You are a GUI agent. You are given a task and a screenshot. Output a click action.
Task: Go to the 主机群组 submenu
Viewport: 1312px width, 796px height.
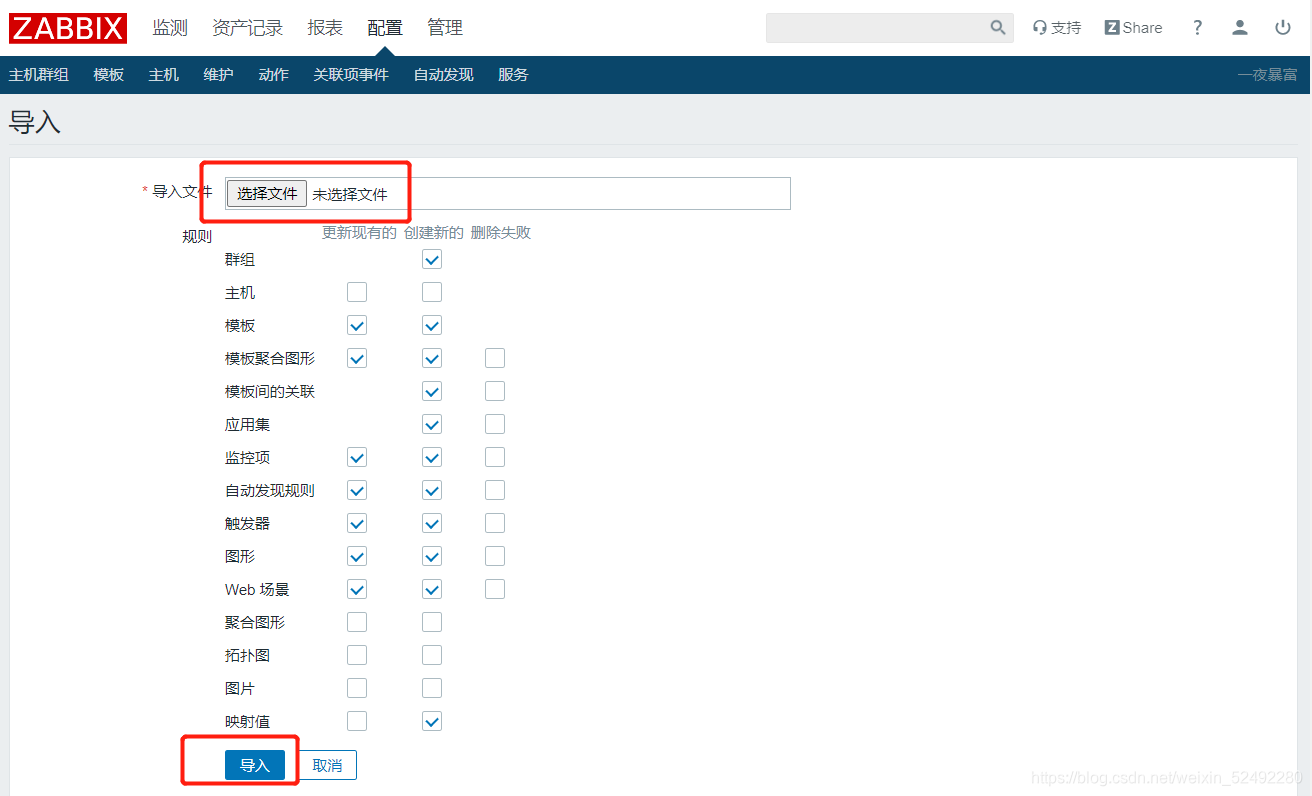38,75
